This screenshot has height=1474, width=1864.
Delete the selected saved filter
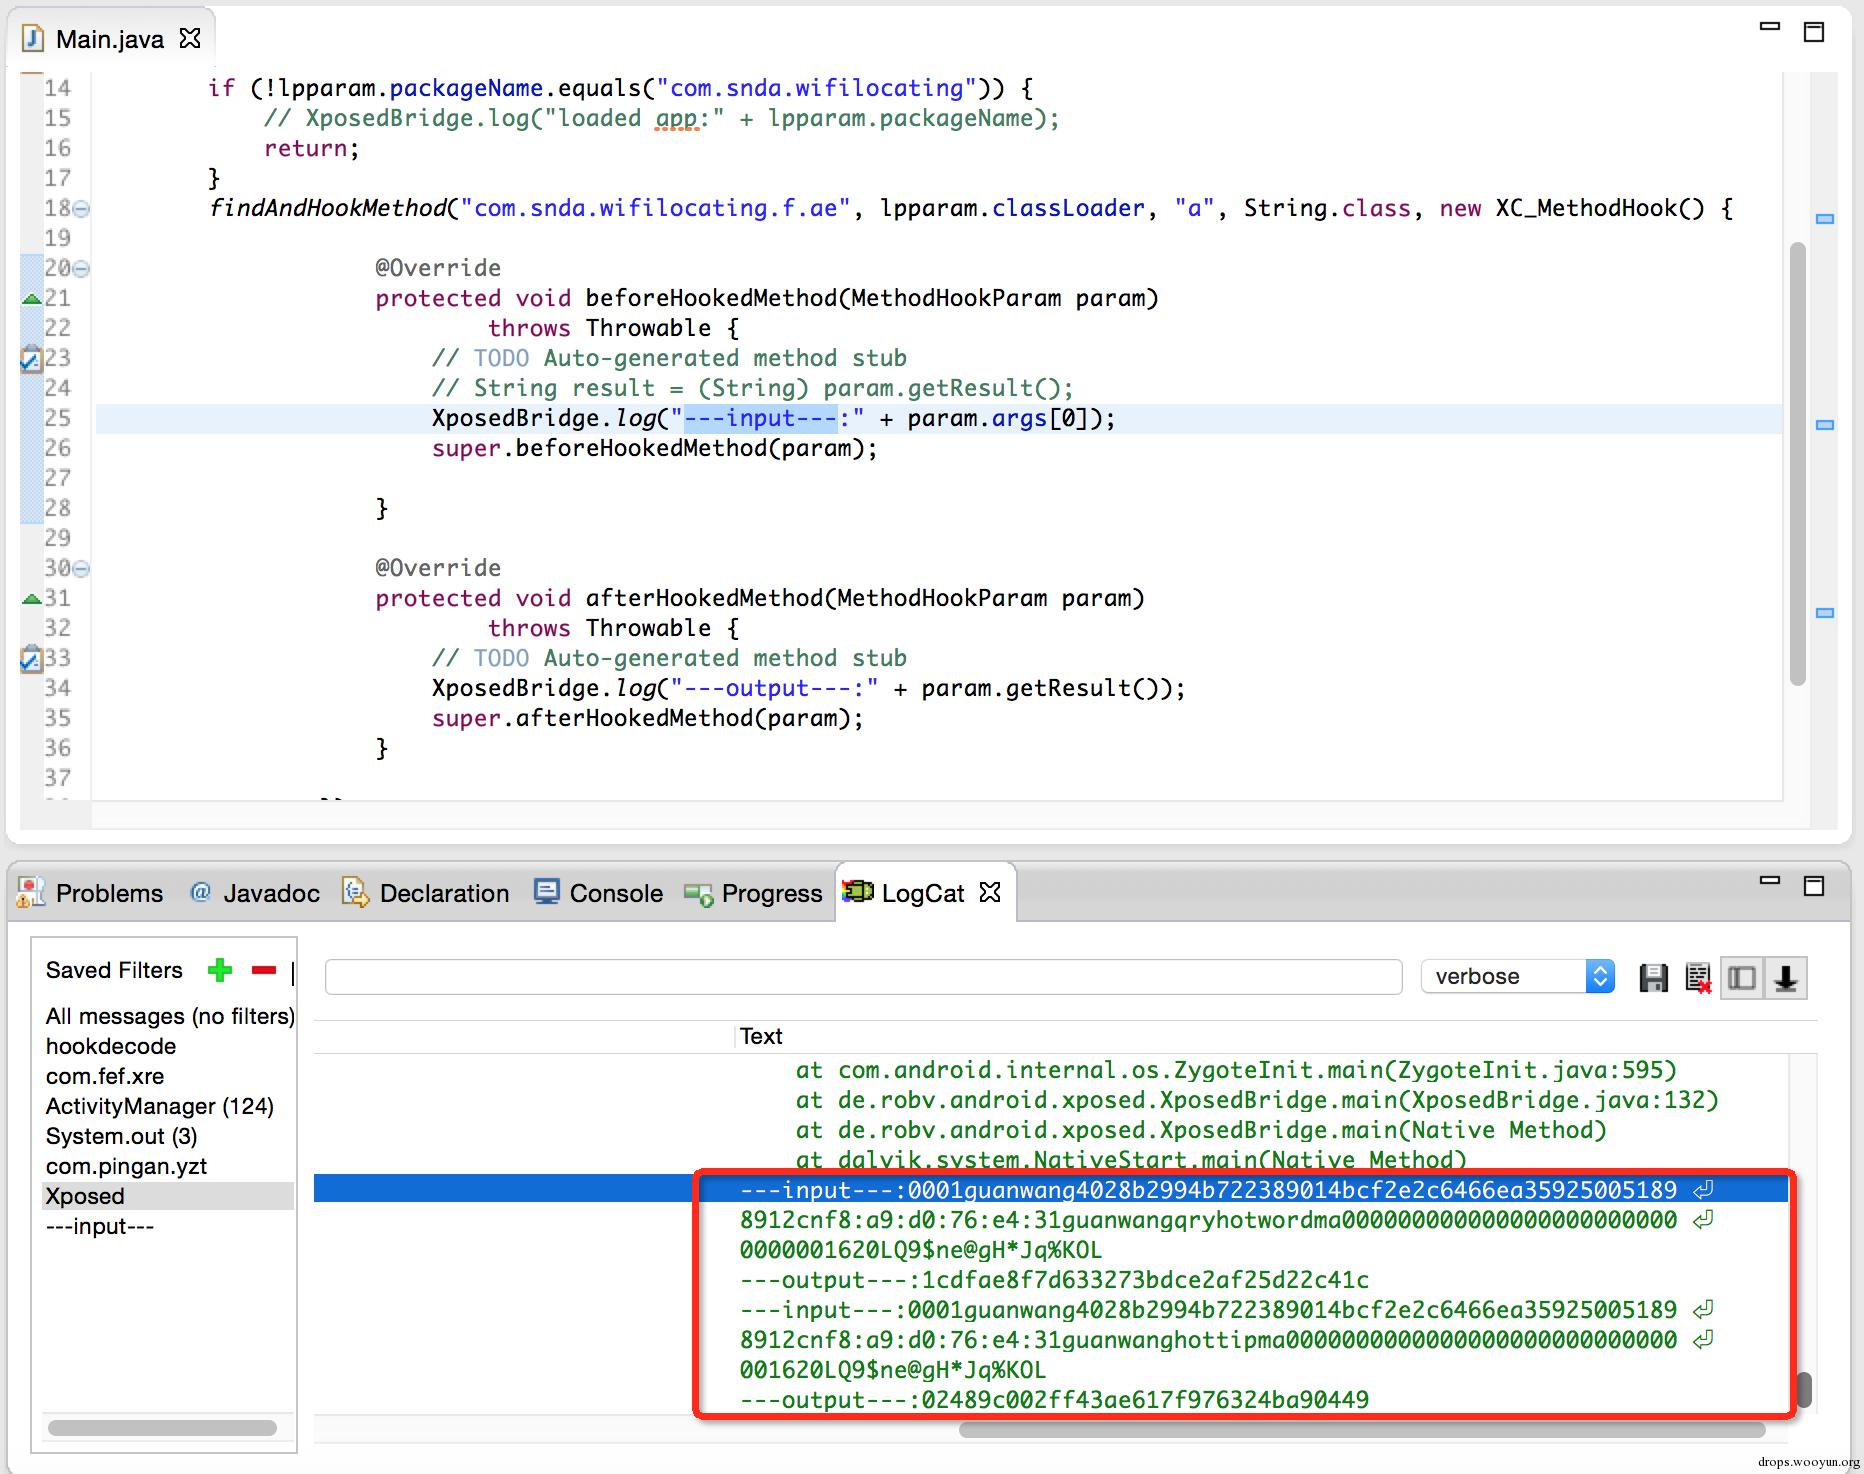point(264,970)
